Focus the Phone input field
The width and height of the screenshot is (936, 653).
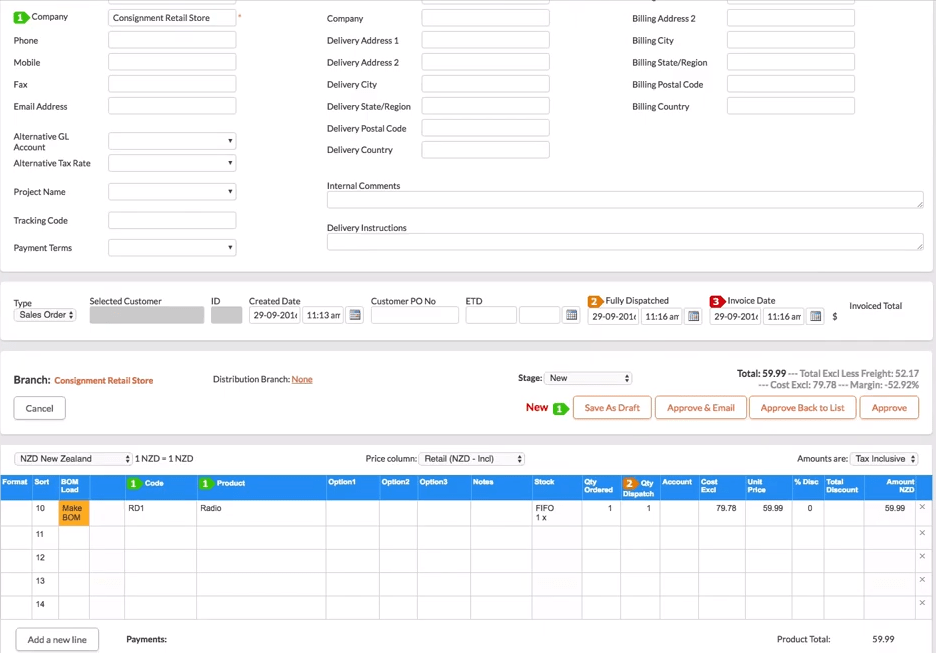[x=172, y=40]
